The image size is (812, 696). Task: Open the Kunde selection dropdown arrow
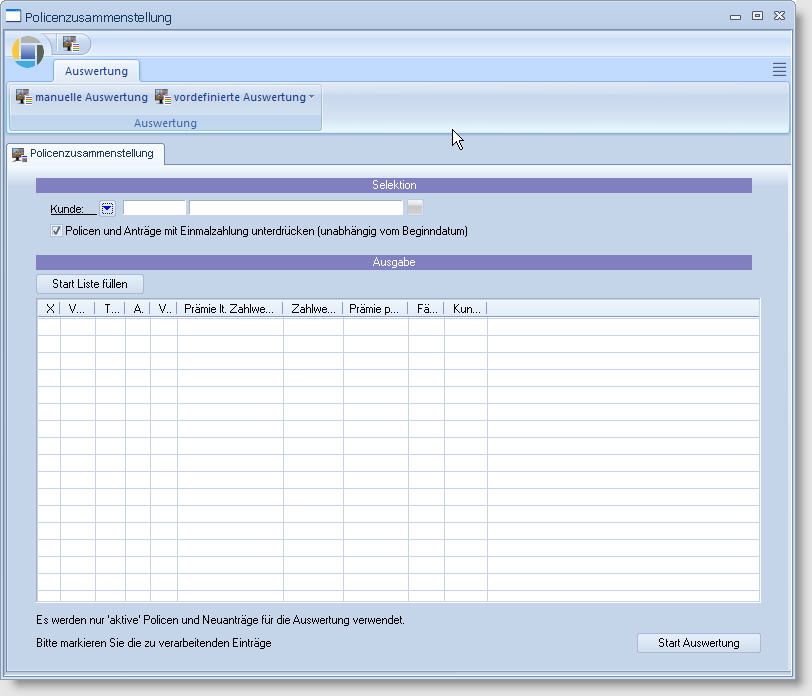click(108, 208)
